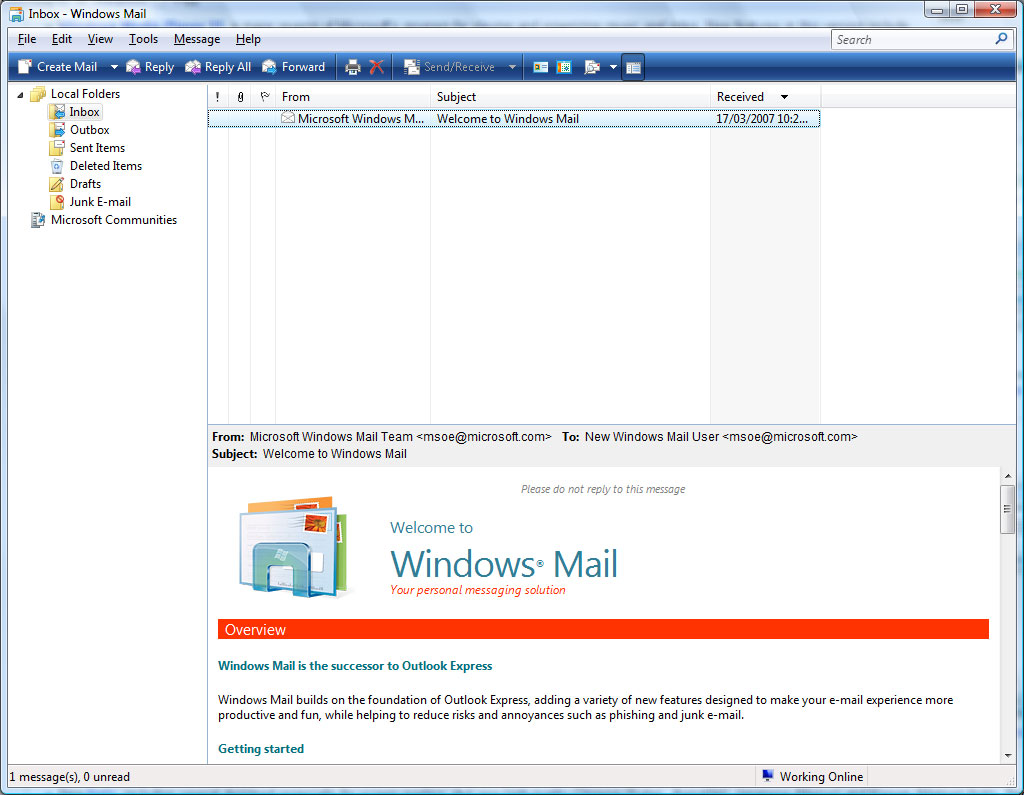Screen dimensions: 1024x795
Task: Reply to the selected message
Action: 150,67
